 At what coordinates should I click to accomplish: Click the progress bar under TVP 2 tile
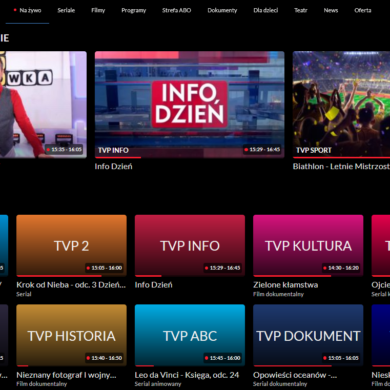coord(71,276)
